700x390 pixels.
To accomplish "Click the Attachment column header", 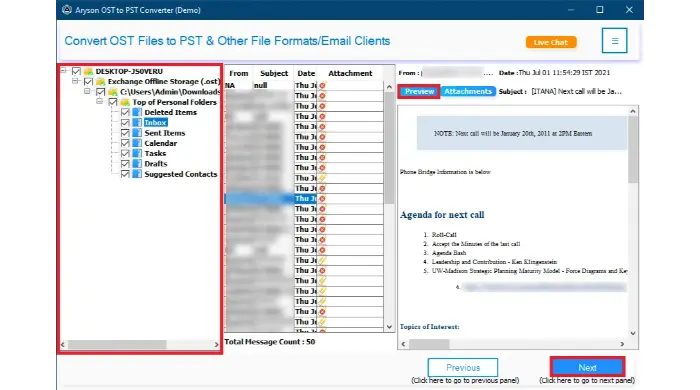I will coord(350,73).
